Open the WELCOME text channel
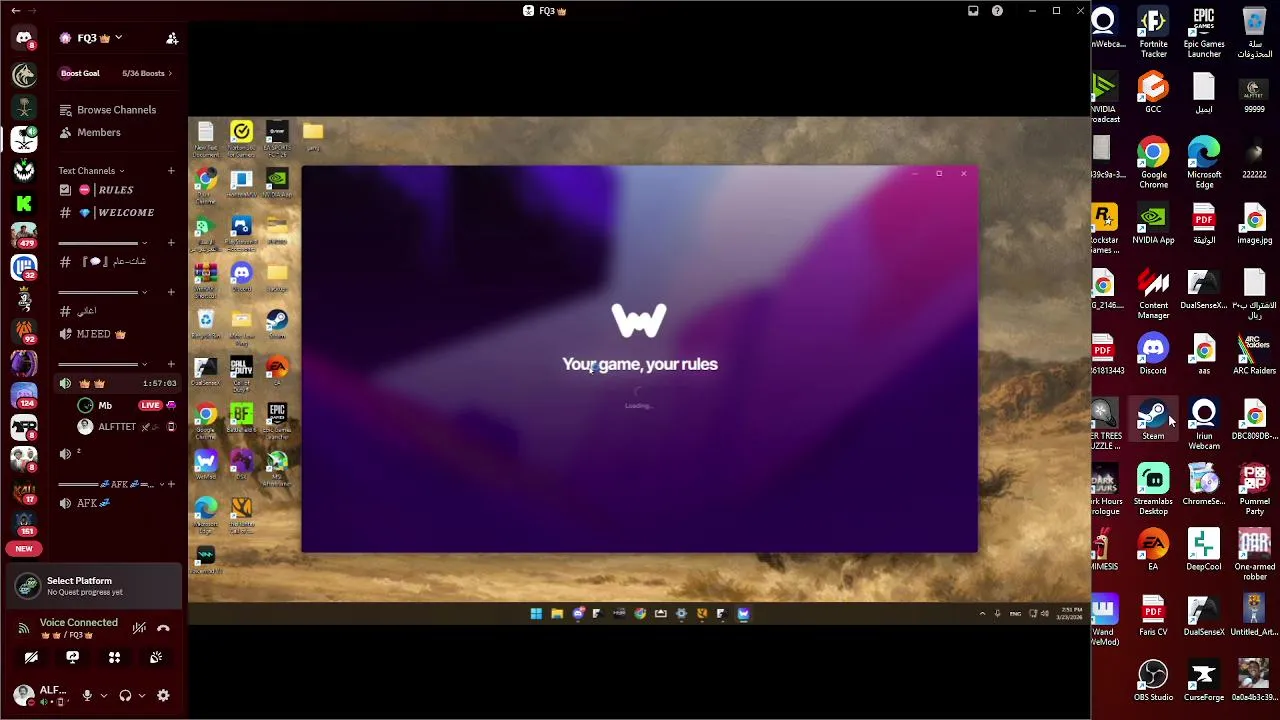This screenshot has width=1280, height=720. (x=117, y=212)
